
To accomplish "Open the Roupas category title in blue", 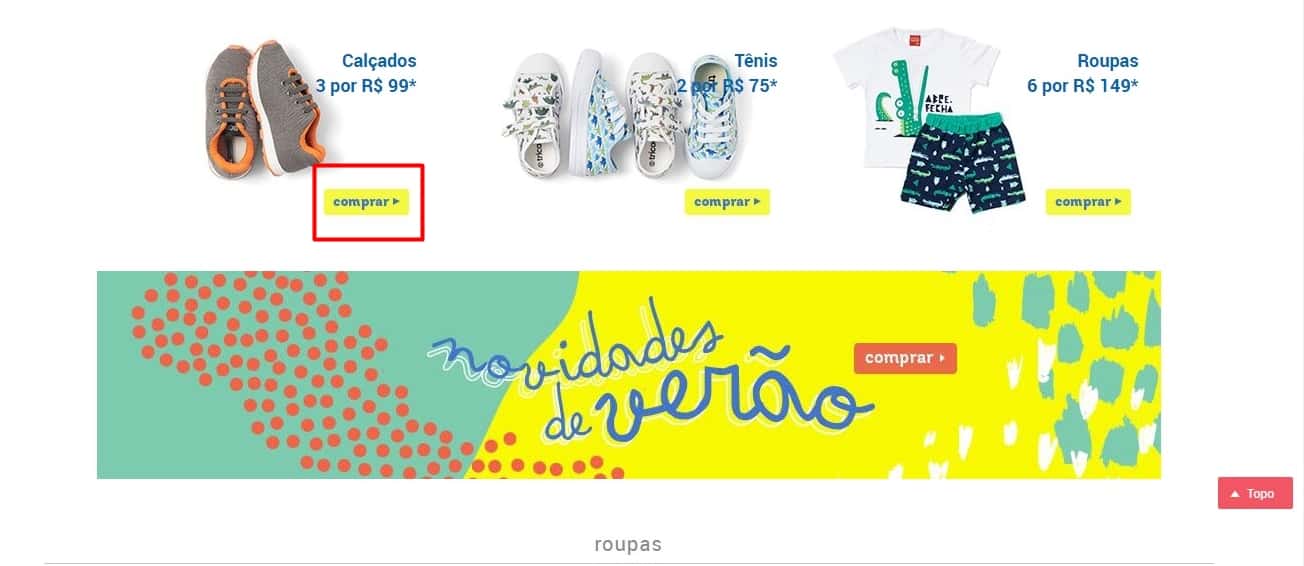I will [x=1108, y=61].
